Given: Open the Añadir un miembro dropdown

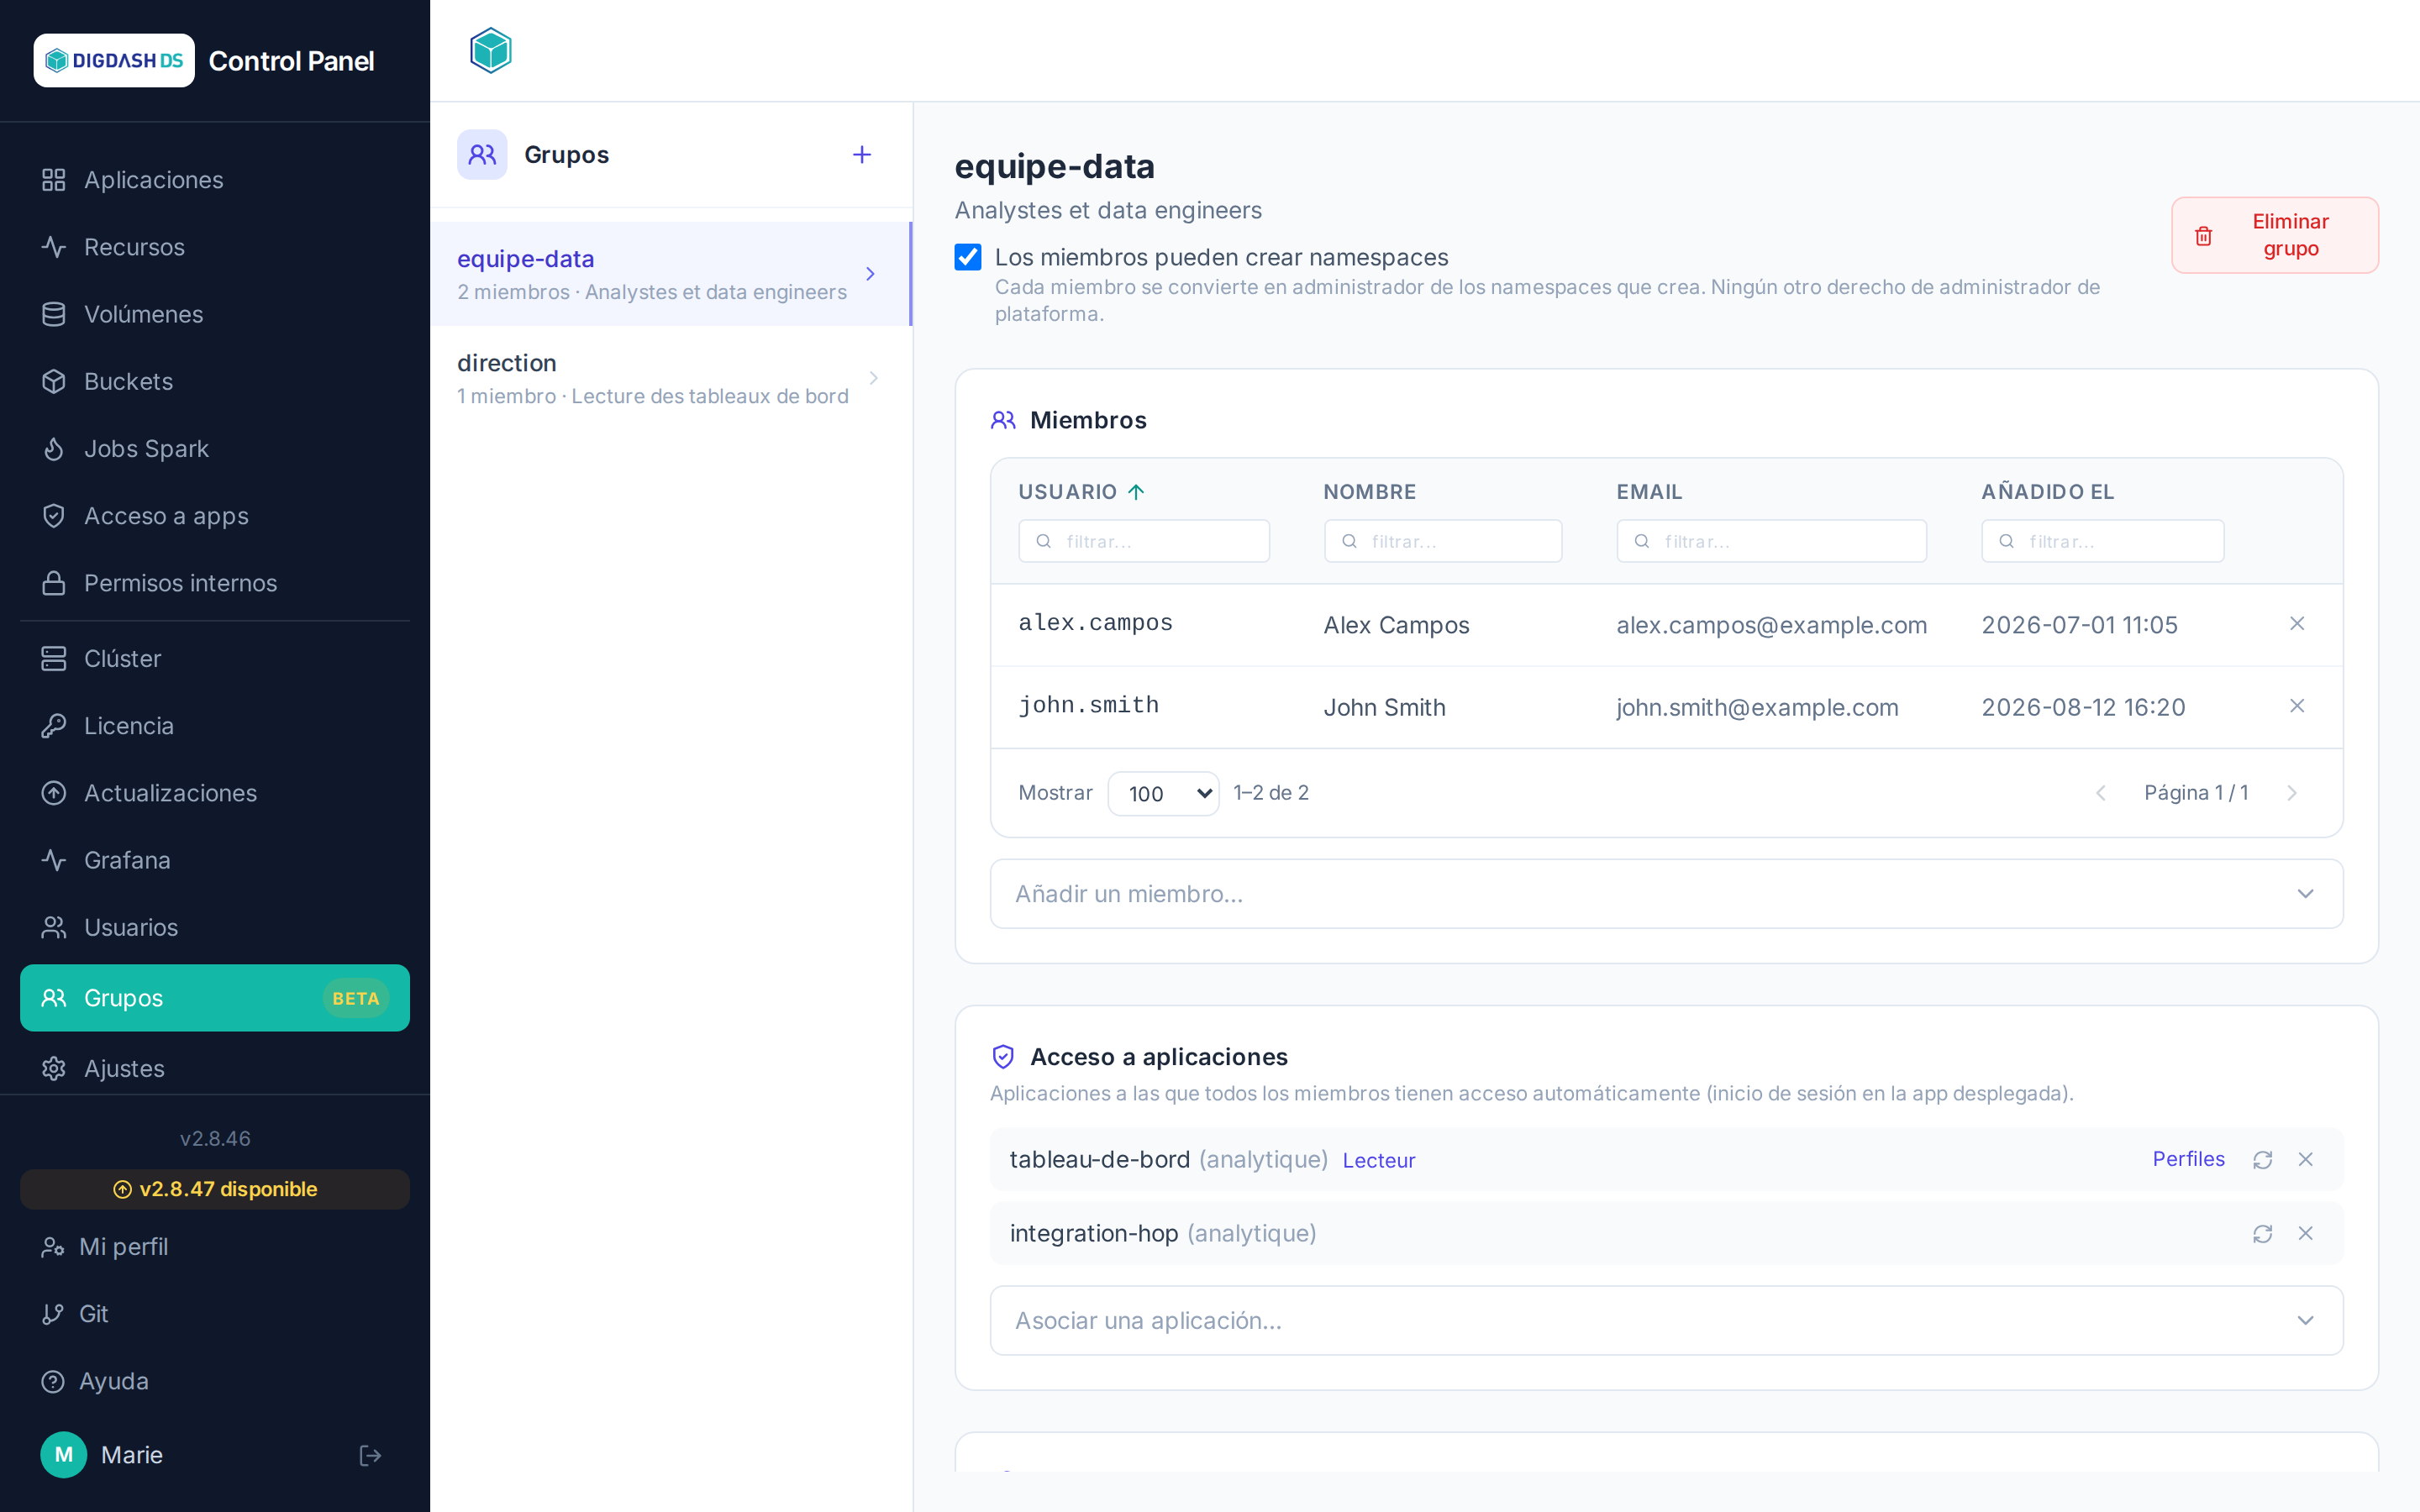Looking at the screenshot, I should tap(1666, 894).
